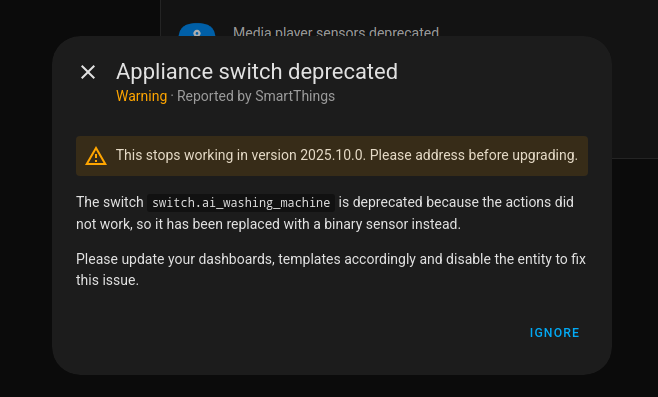The width and height of the screenshot is (658, 397).
Task: Click the words The switch before the code
Action: pyautogui.click(x=110, y=202)
